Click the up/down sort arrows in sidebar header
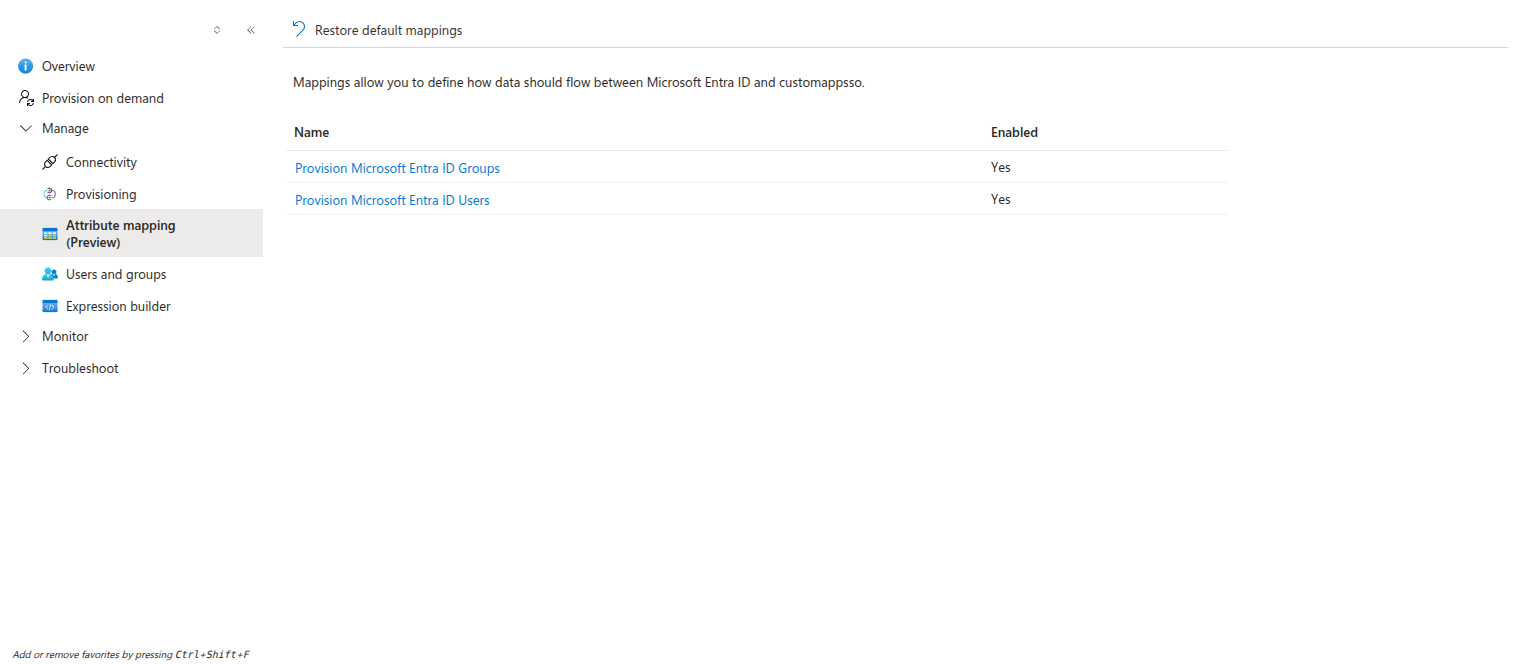 click(x=217, y=30)
